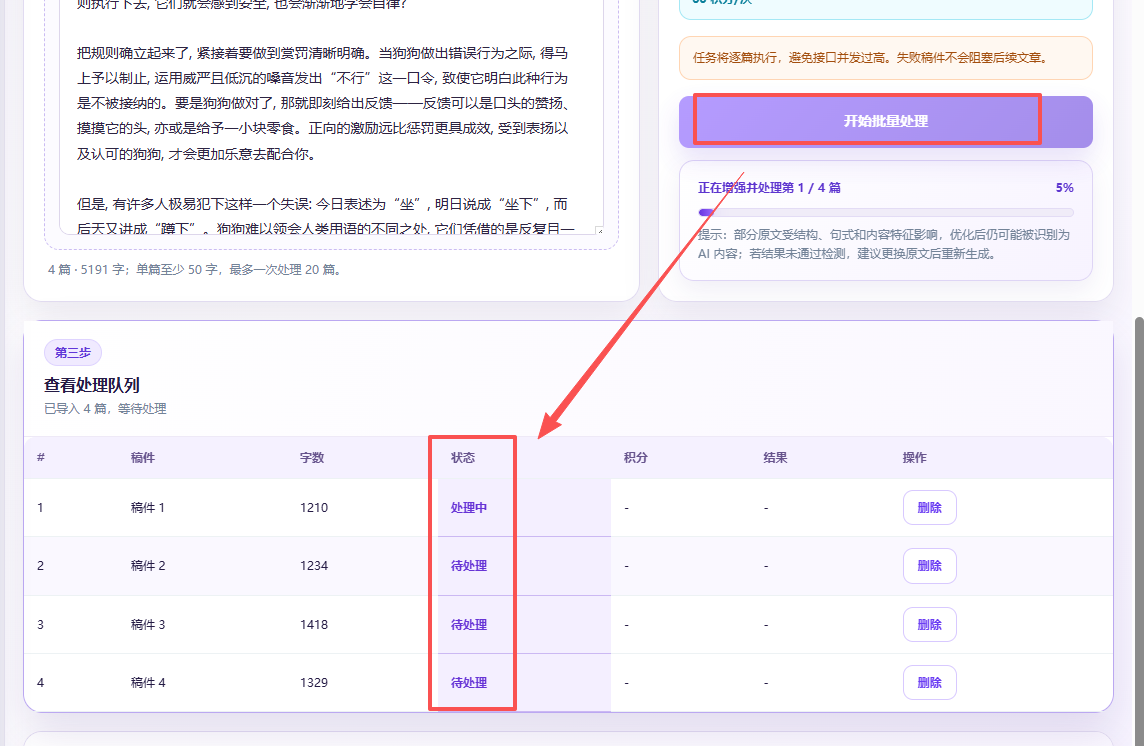Click the 待处理 status of 稿件 4

468,682
